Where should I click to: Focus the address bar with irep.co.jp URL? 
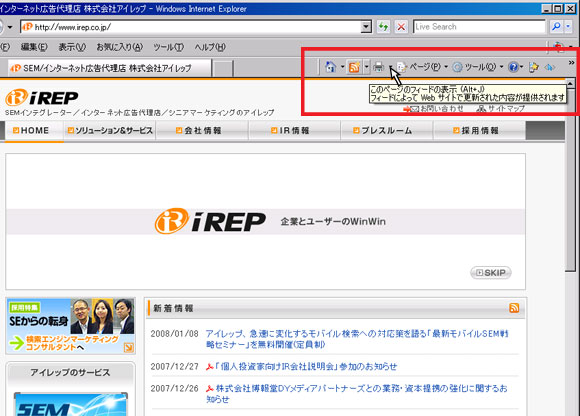[190, 27]
